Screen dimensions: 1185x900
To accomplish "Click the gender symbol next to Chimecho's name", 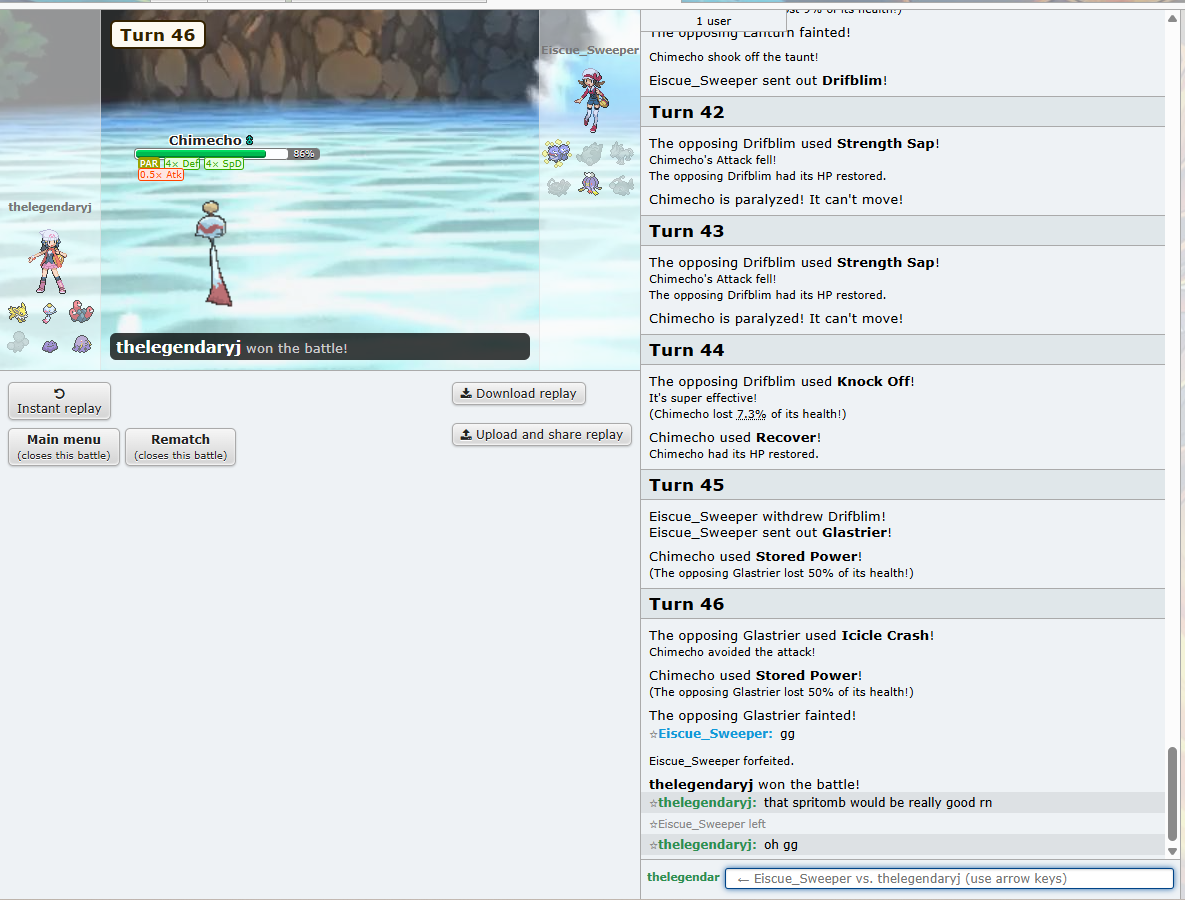I will click(249, 141).
